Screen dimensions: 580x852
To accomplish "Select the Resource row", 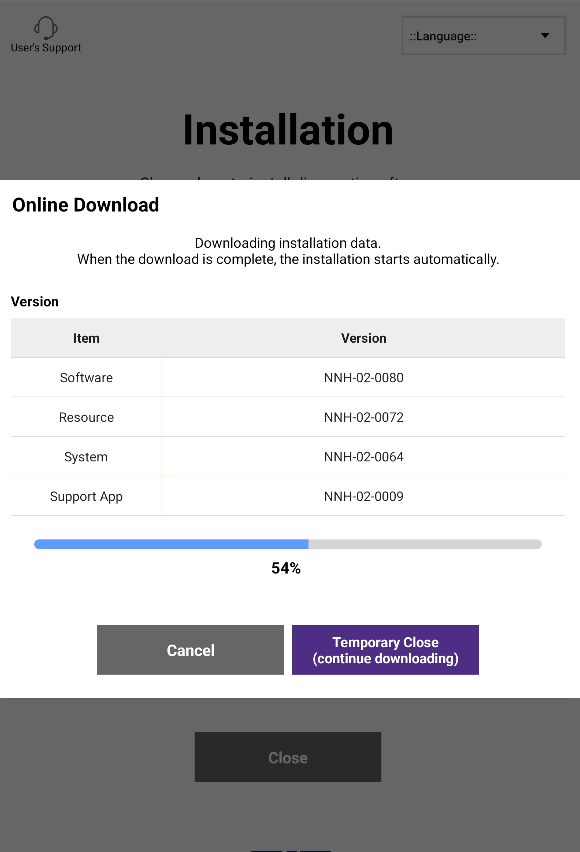I will point(288,417).
